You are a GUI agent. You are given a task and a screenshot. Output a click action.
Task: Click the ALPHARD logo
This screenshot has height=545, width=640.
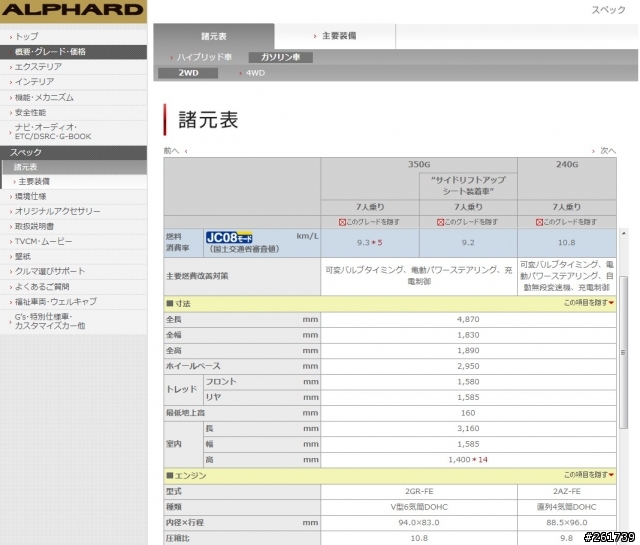(73, 11)
